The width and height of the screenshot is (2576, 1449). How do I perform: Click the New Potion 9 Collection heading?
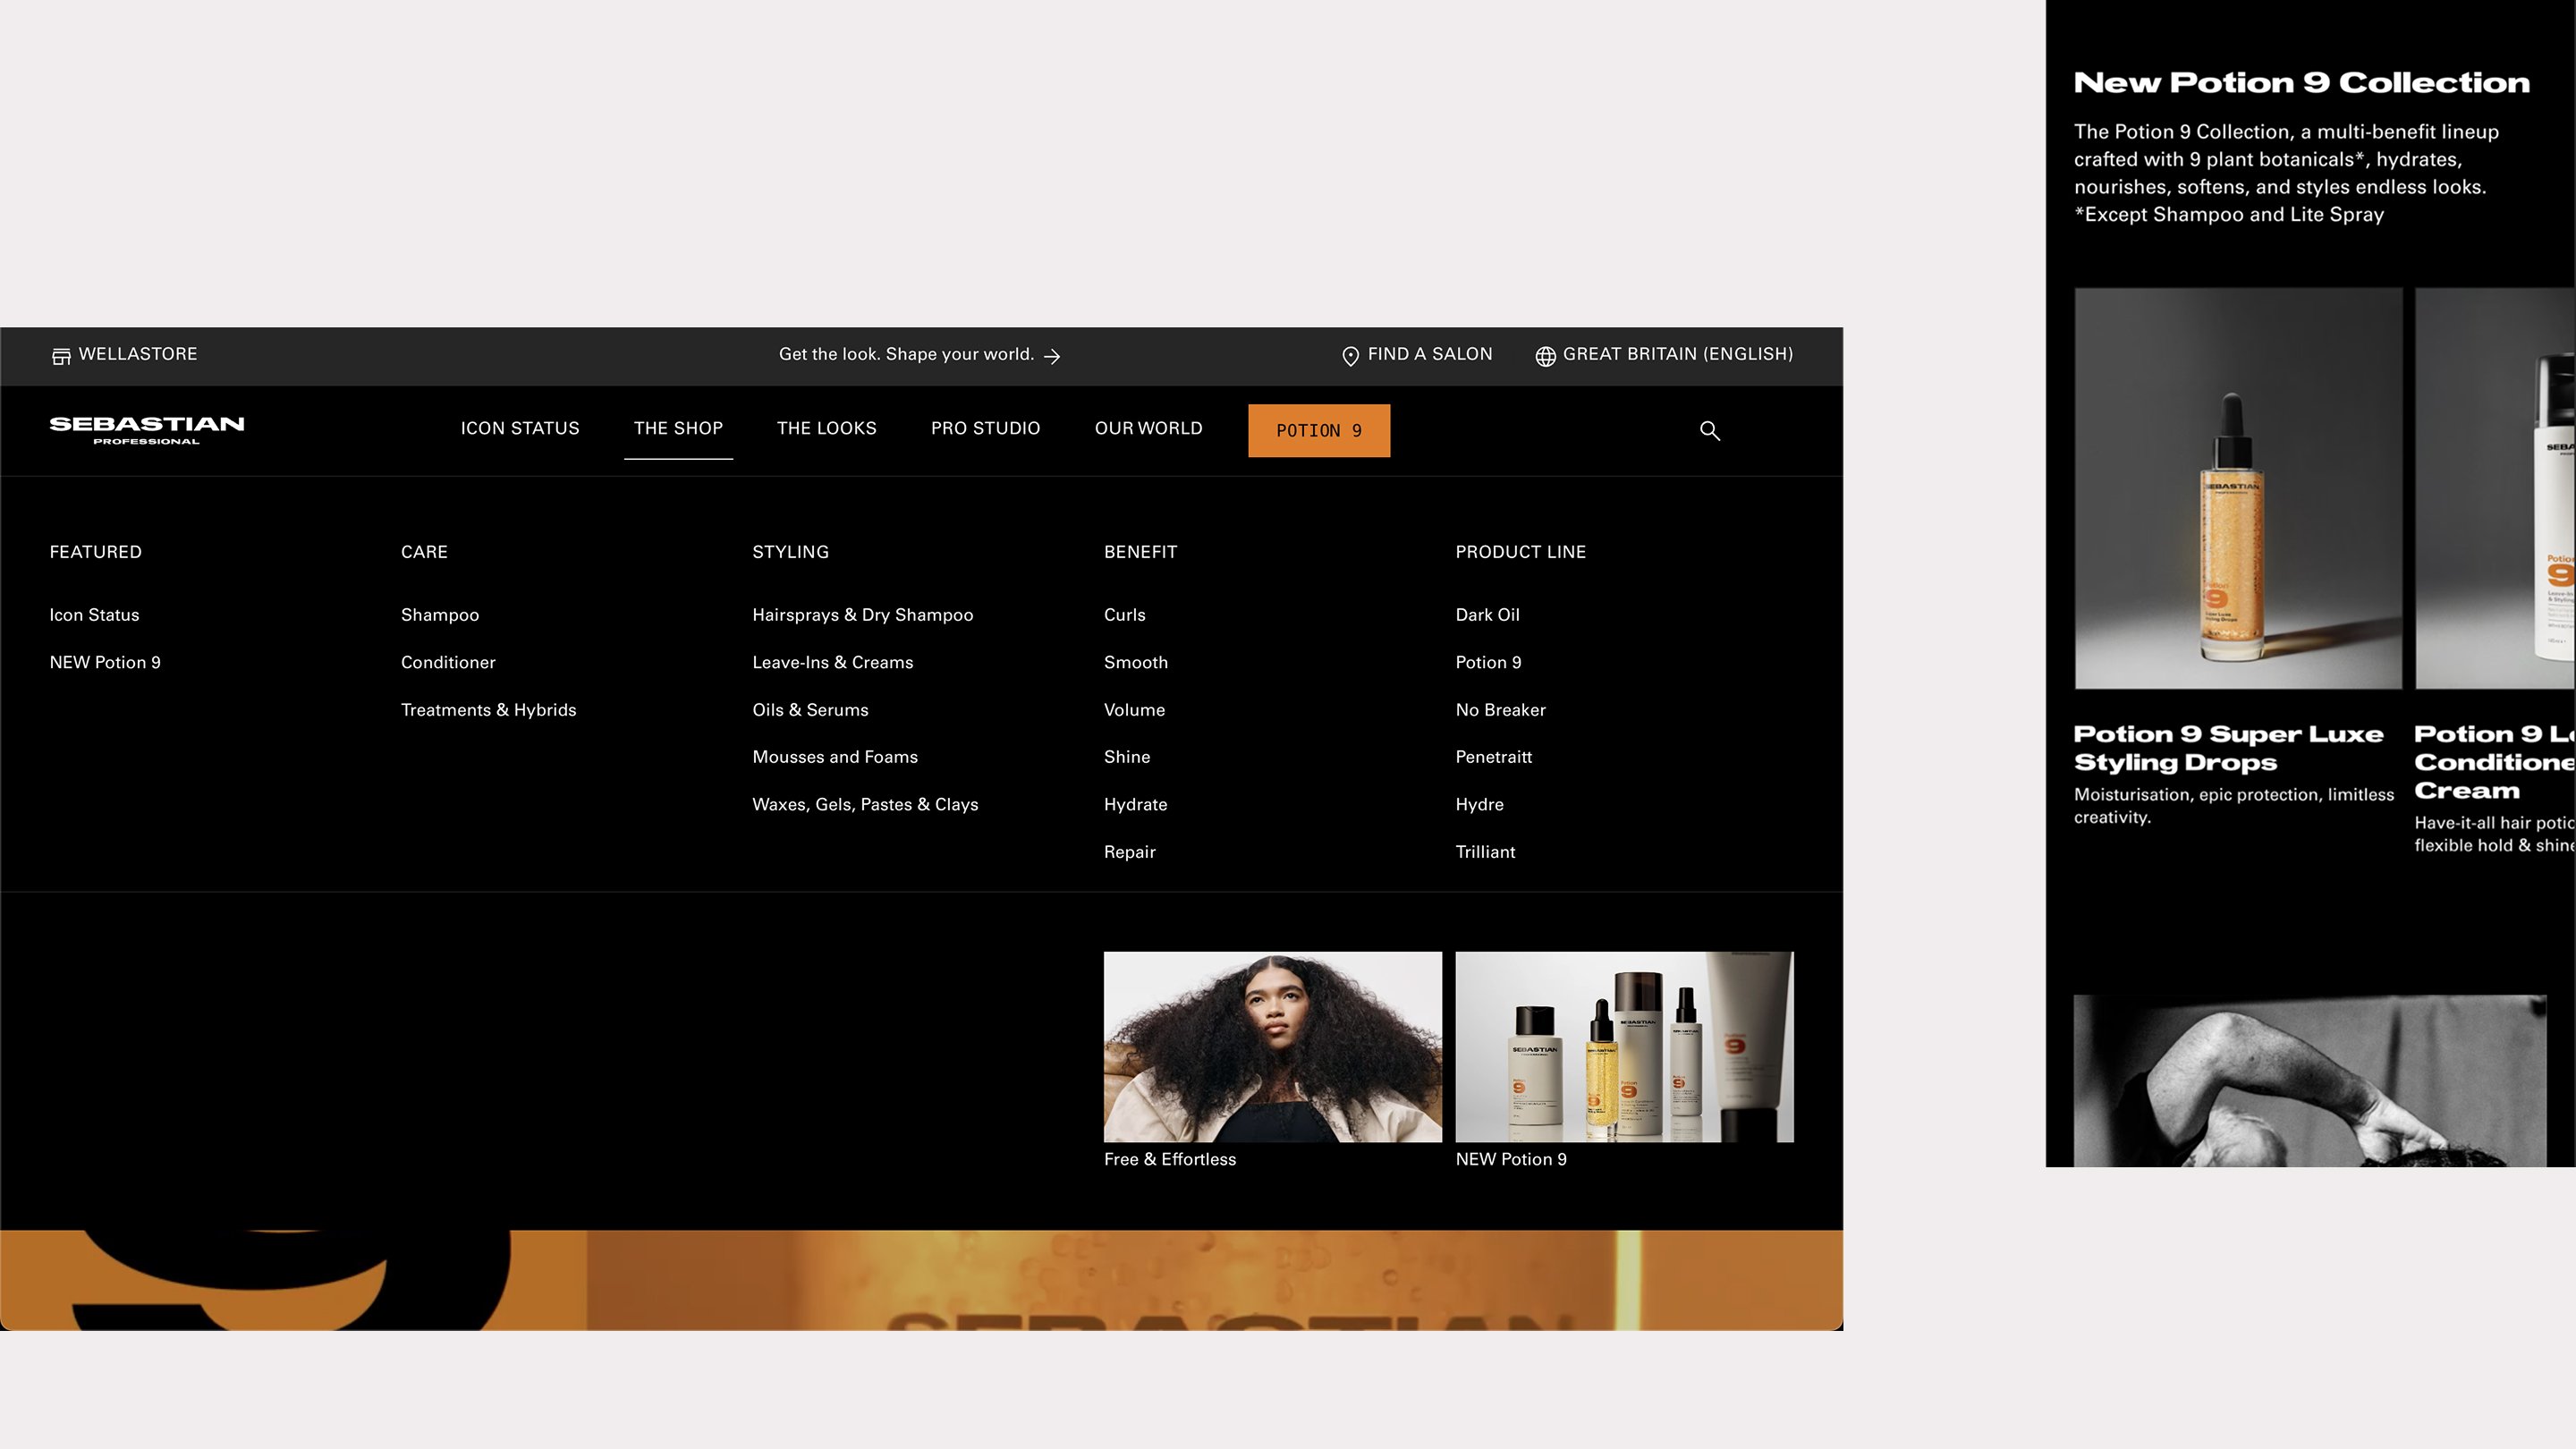2302,82
